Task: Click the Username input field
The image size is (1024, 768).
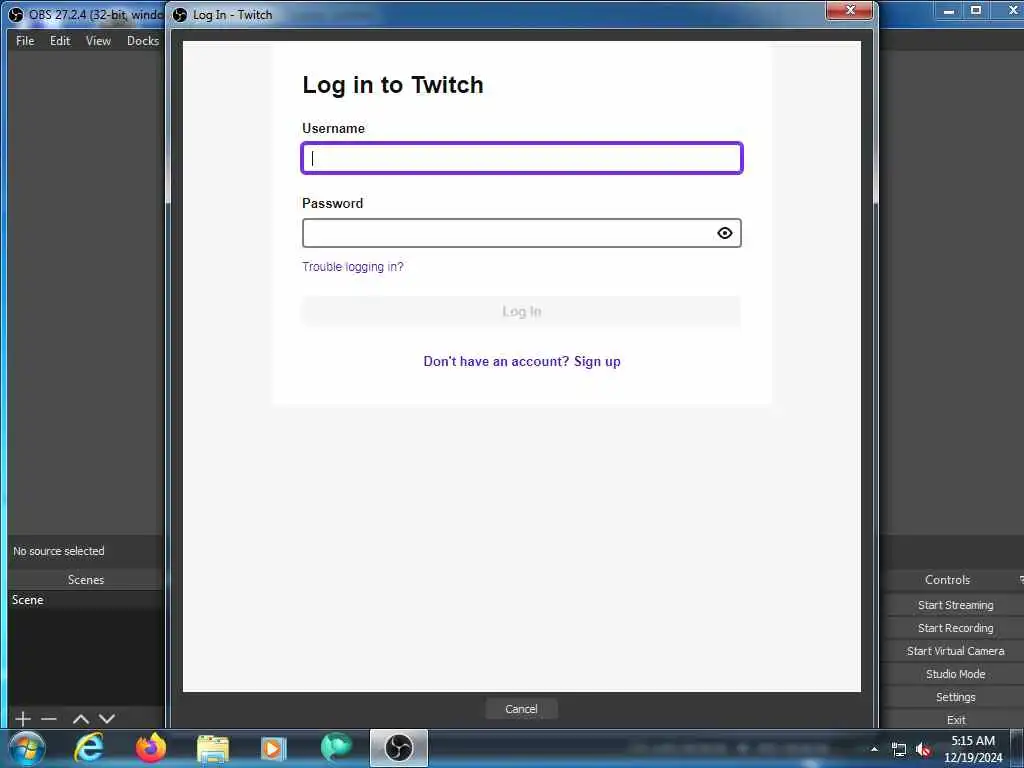Action: pyautogui.click(x=521, y=158)
